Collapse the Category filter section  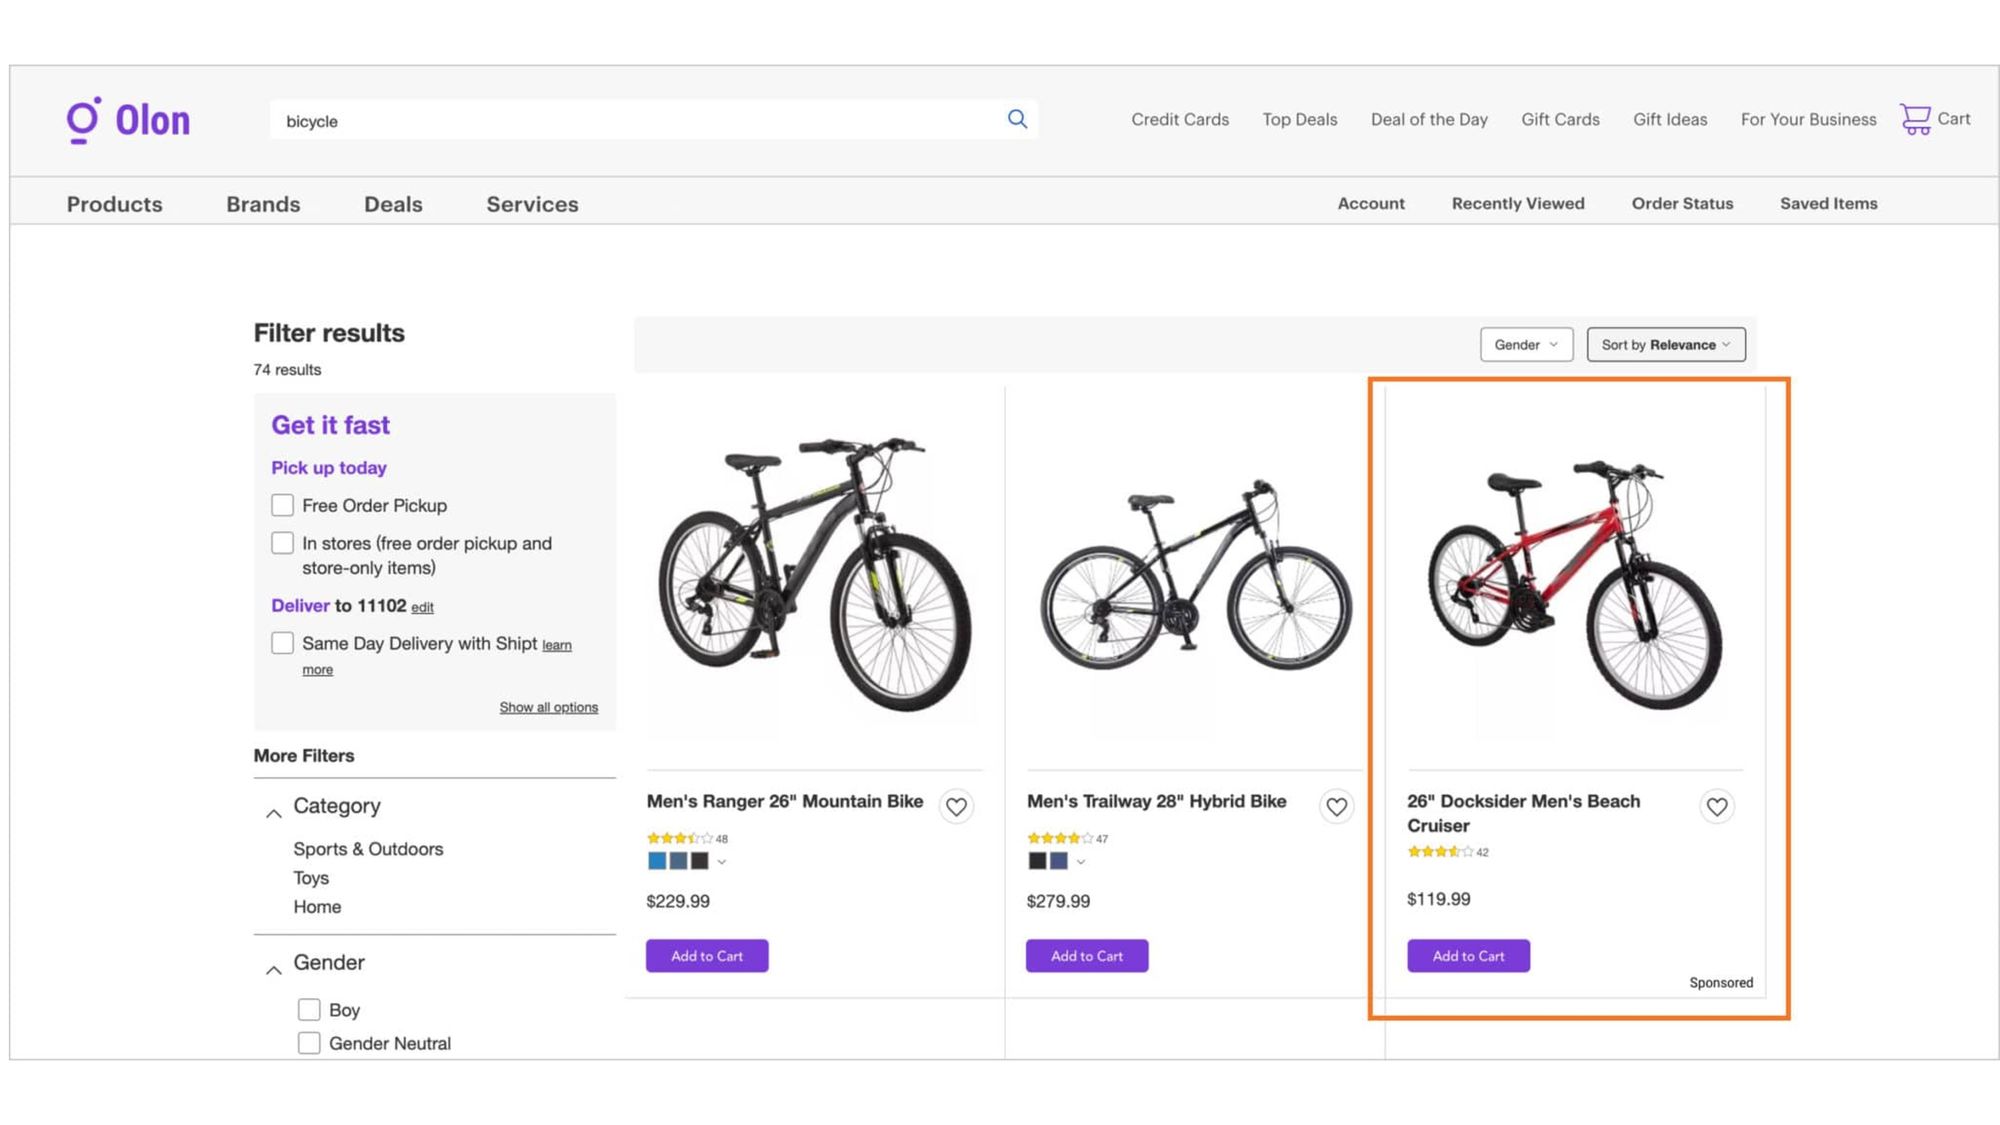(x=273, y=812)
